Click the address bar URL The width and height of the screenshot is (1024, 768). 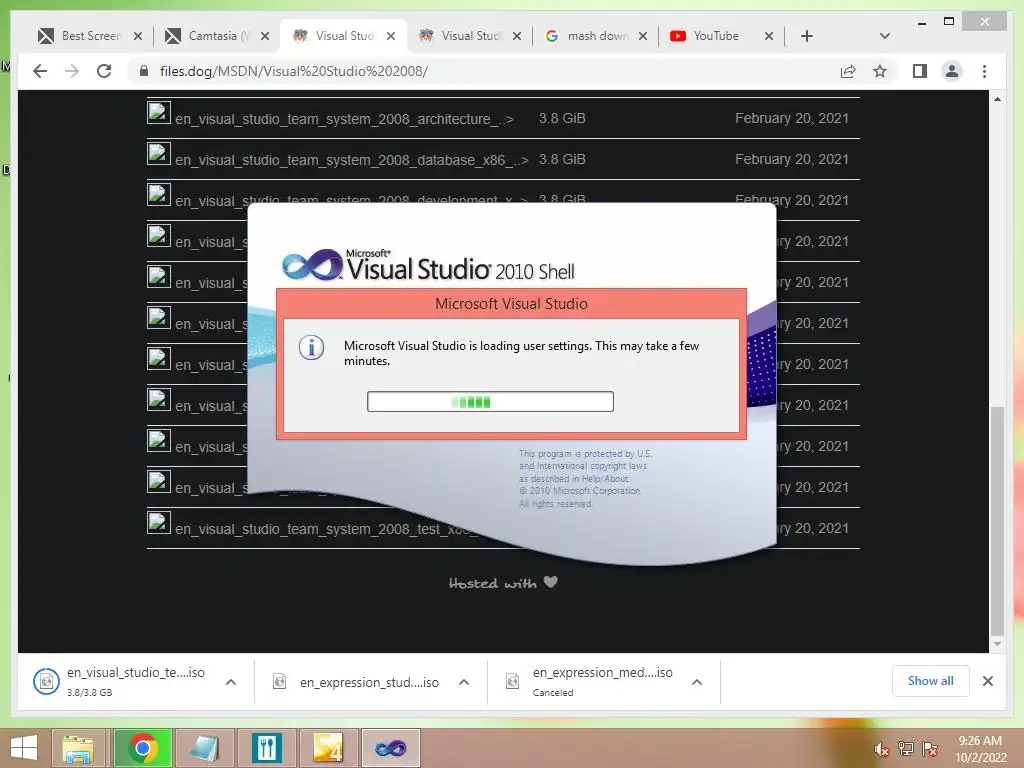293,71
